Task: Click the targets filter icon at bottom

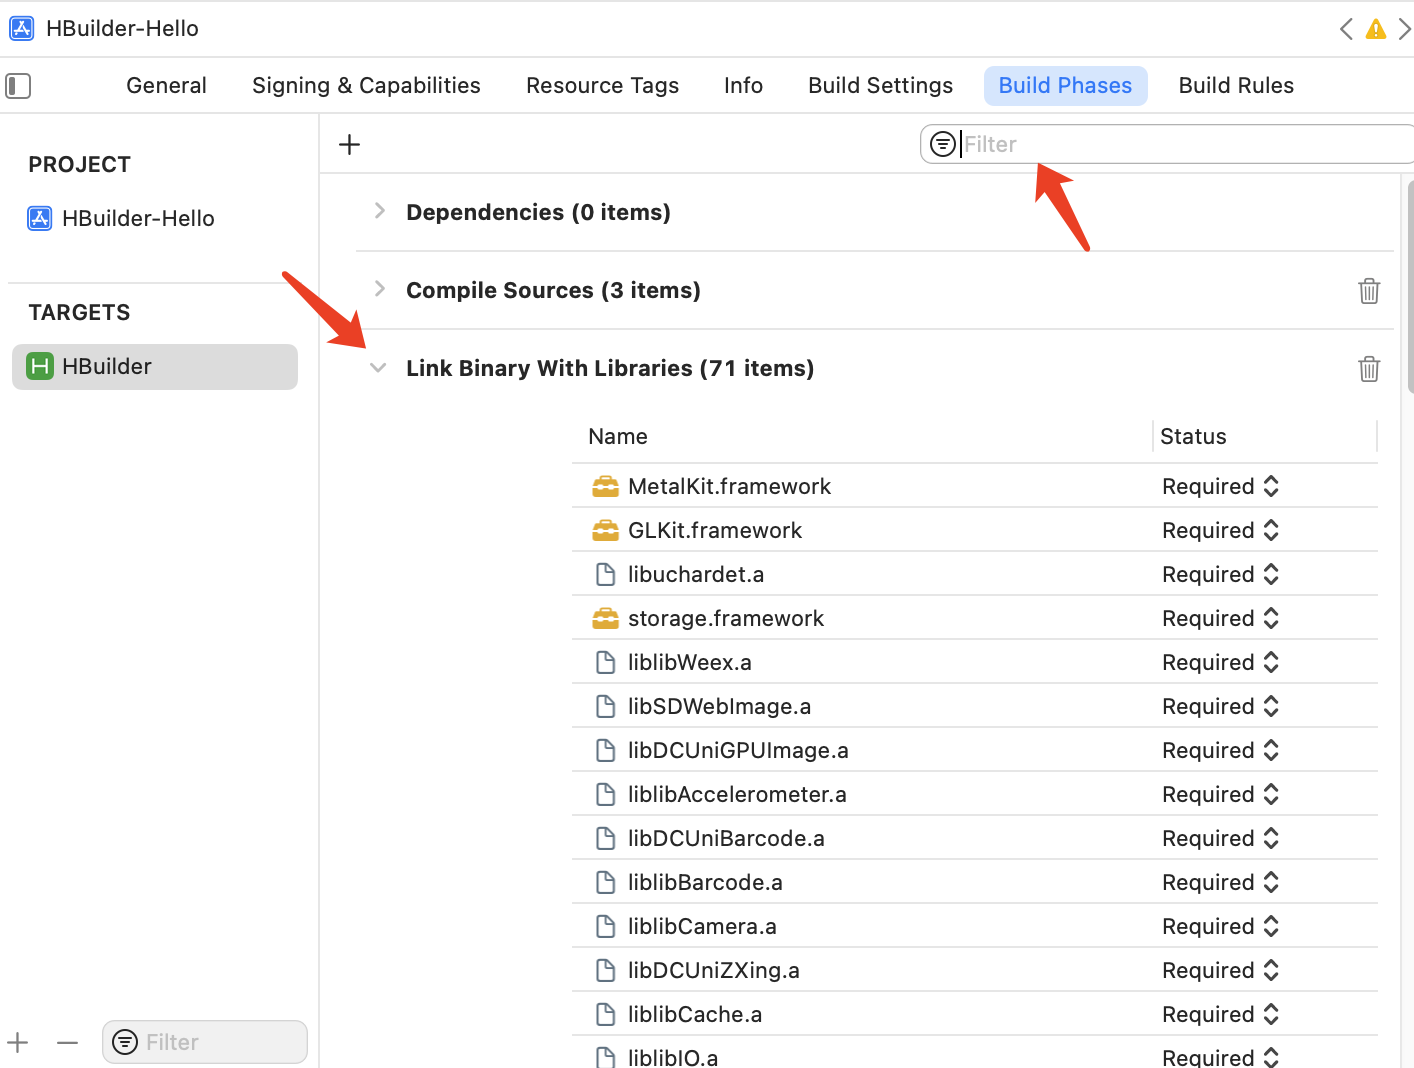Action: click(125, 1042)
